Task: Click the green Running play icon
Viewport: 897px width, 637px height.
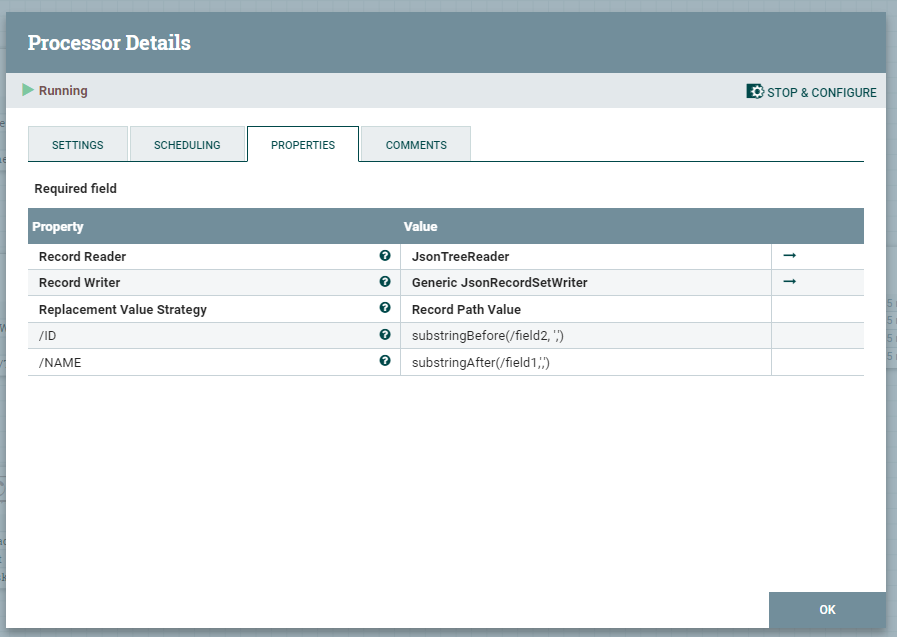Action: pos(27,90)
